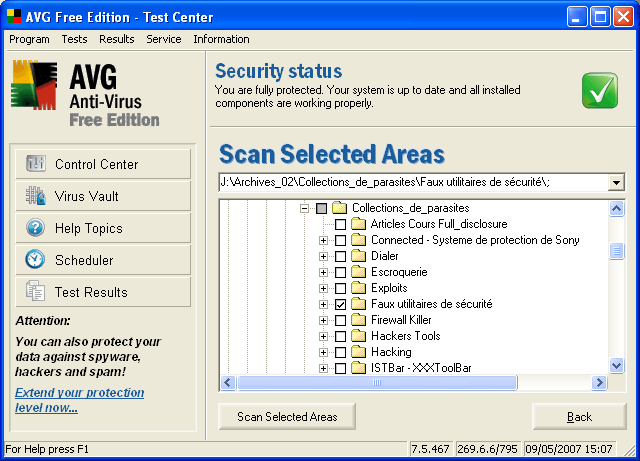Toggle the Collections_de_parasites checkbox
Screen dimensions: 640x461
321,208
